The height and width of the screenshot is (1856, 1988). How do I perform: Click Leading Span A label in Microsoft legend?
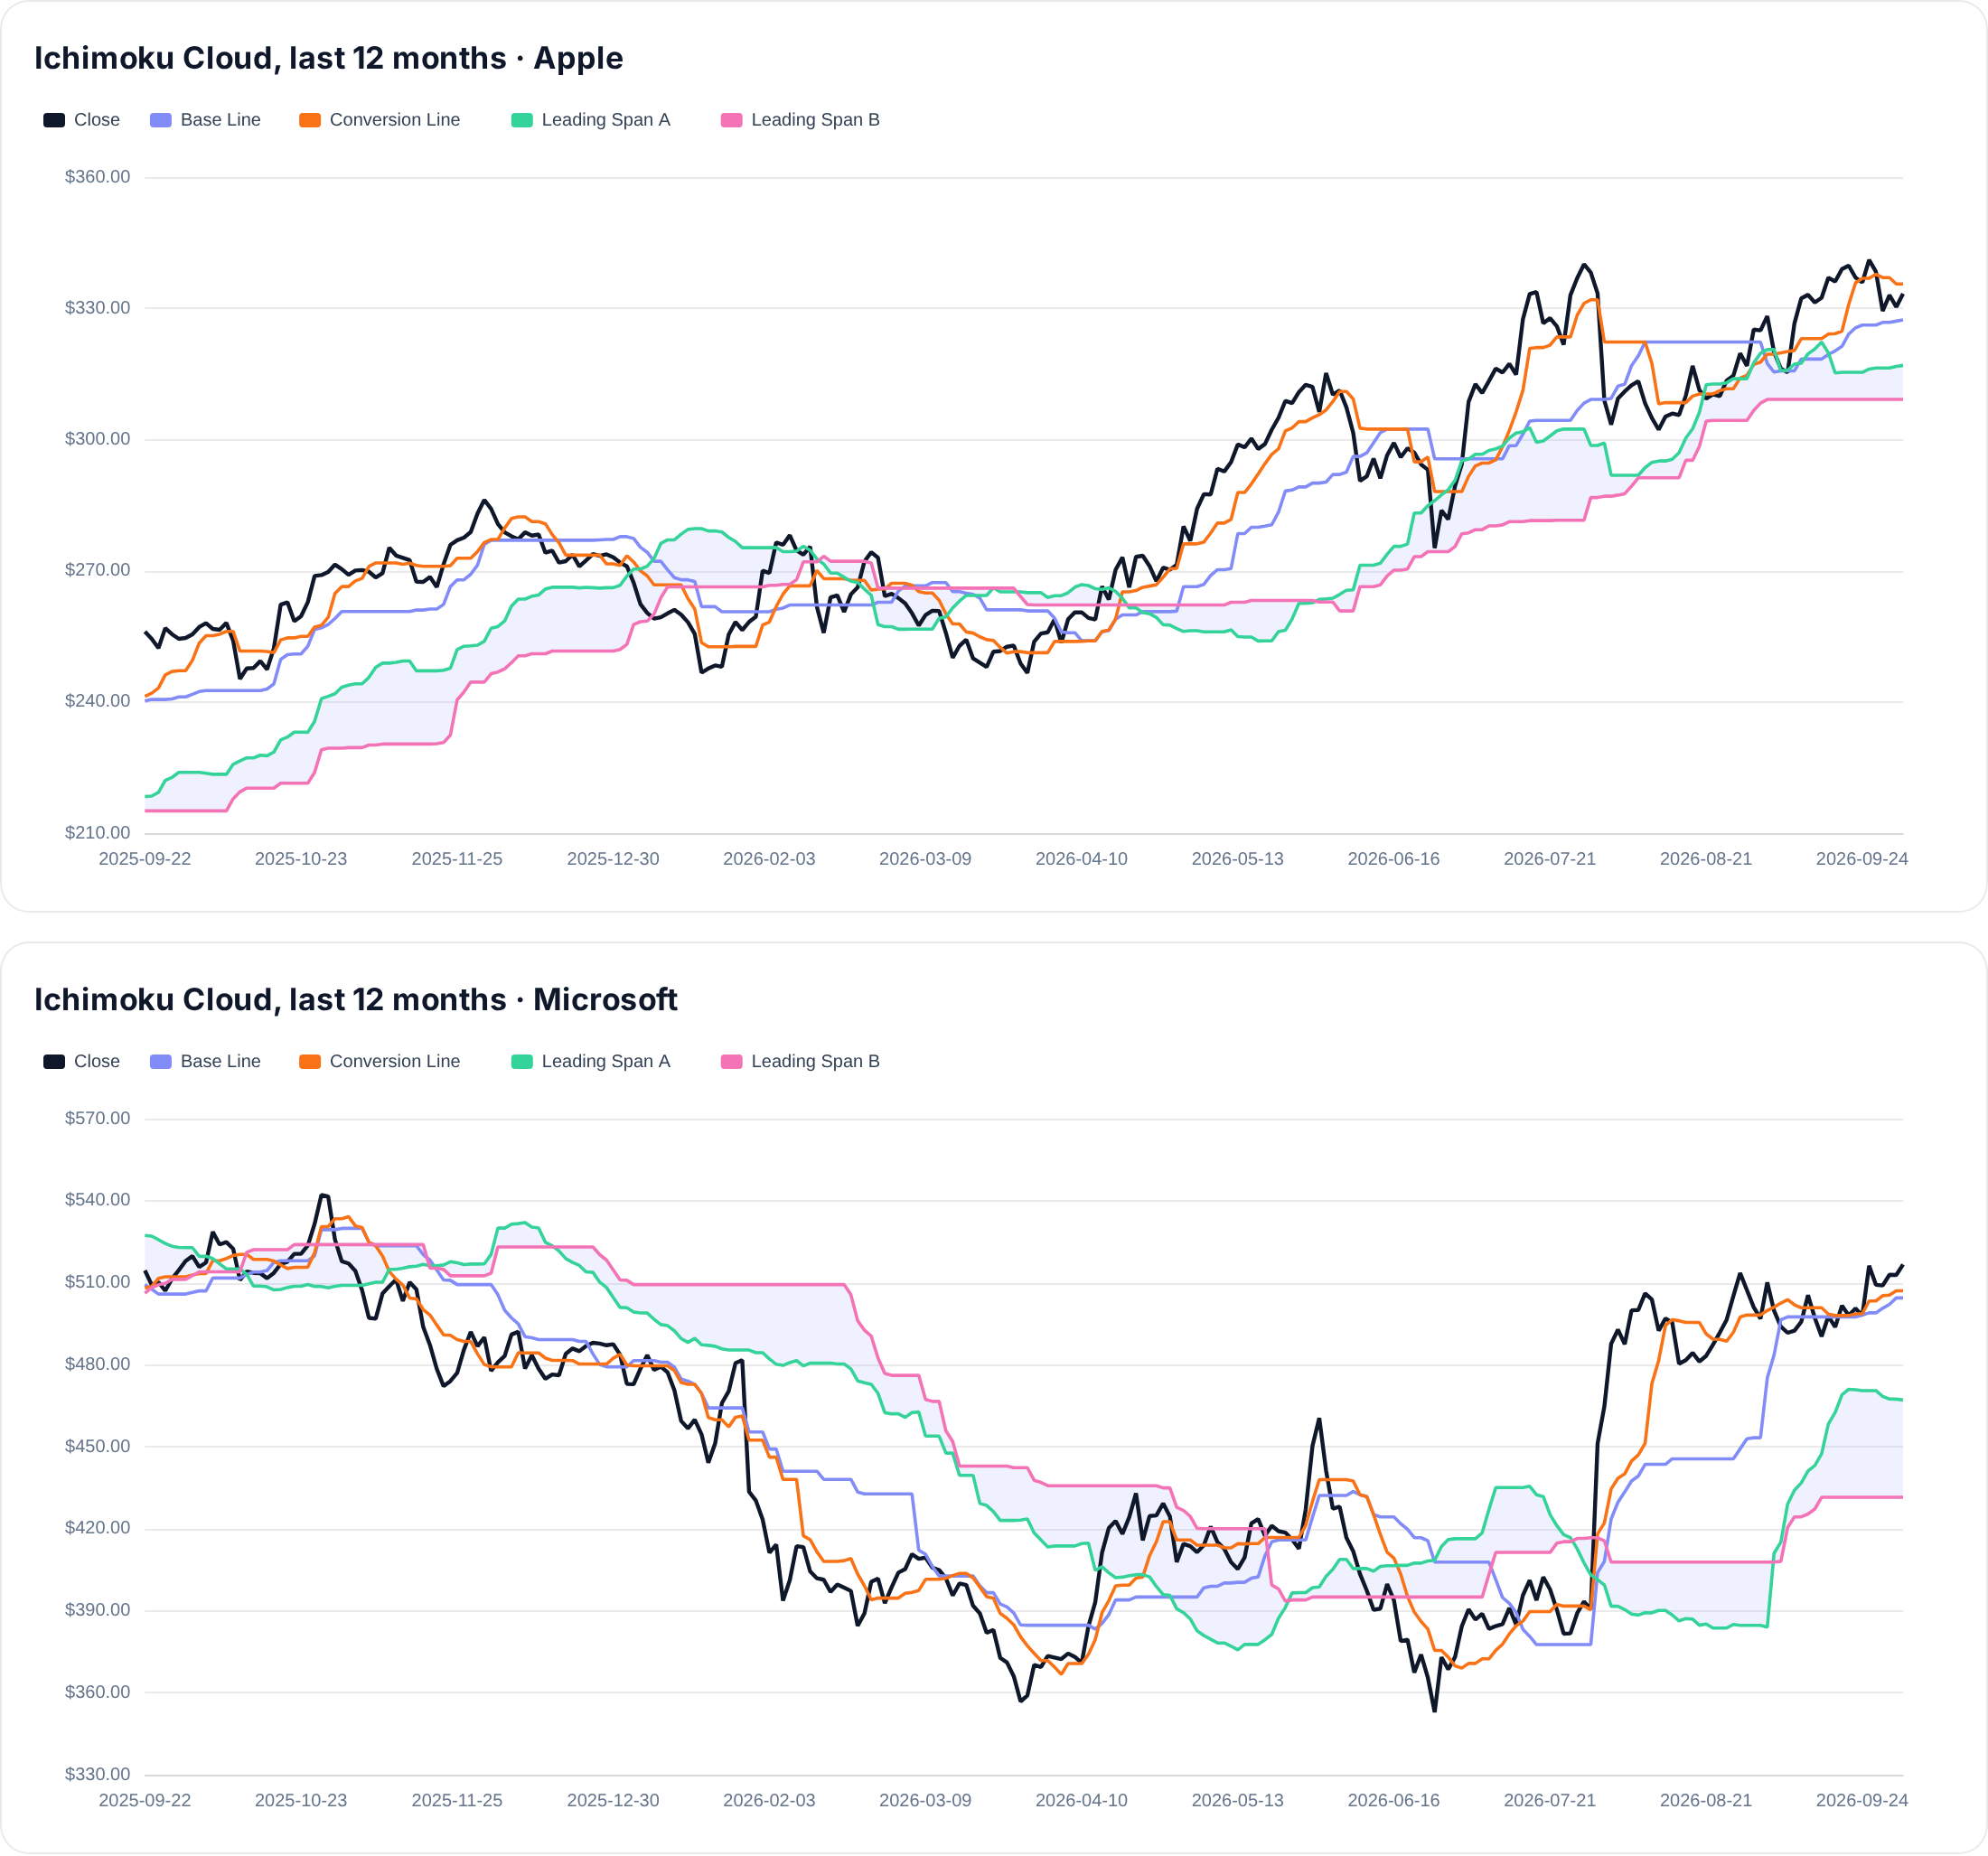click(606, 1061)
